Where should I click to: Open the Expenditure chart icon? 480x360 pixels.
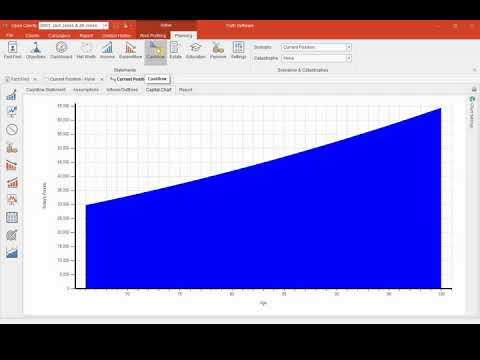tap(130, 50)
